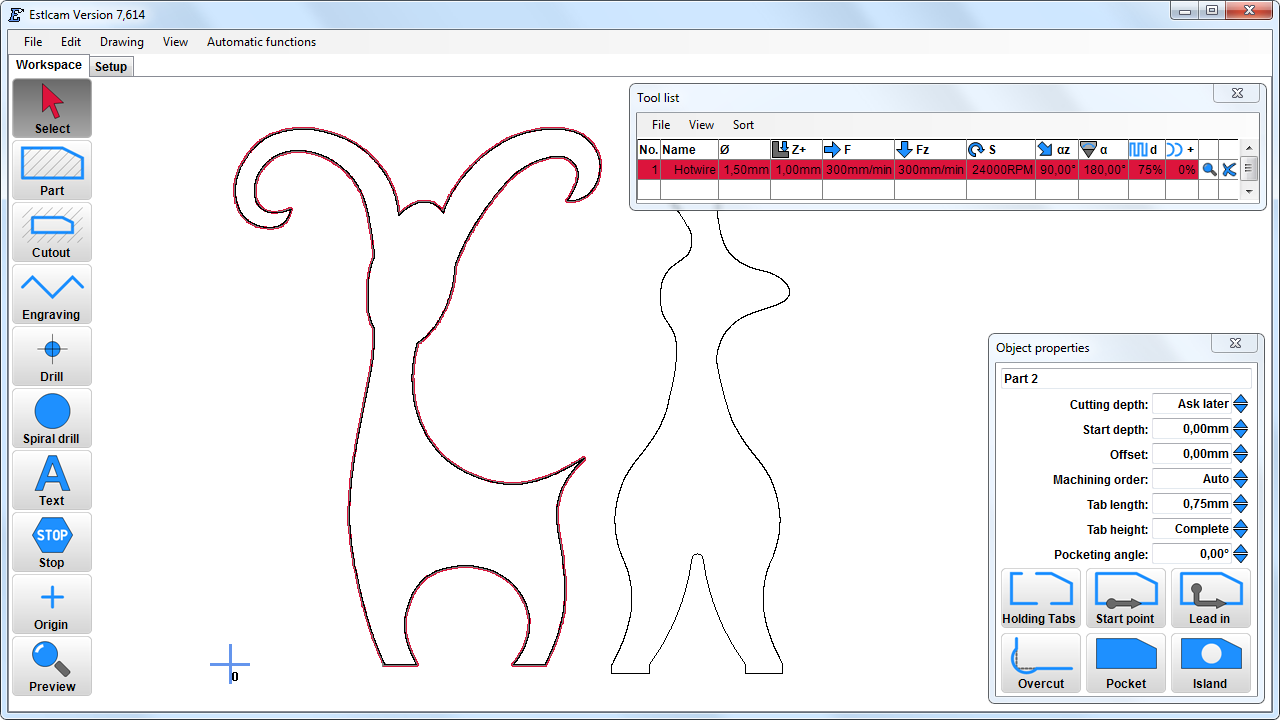The image size is (1280, 720).
Task: Click the '75%' stepover cell
Action: pos(1146,170)
